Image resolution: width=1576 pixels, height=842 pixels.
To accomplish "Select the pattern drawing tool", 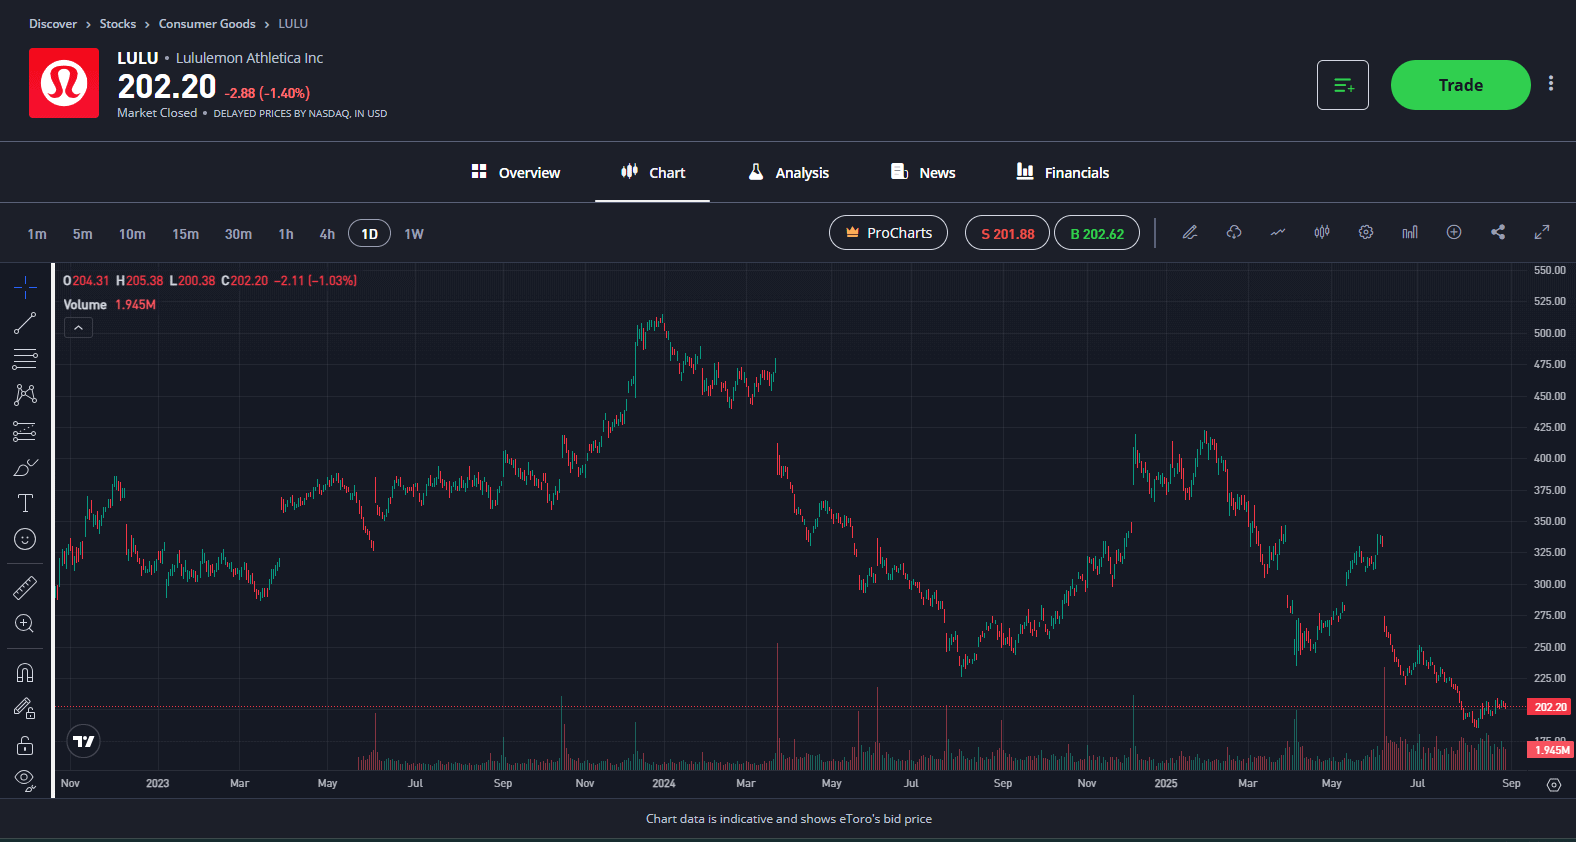I will (x=25, y=395).
